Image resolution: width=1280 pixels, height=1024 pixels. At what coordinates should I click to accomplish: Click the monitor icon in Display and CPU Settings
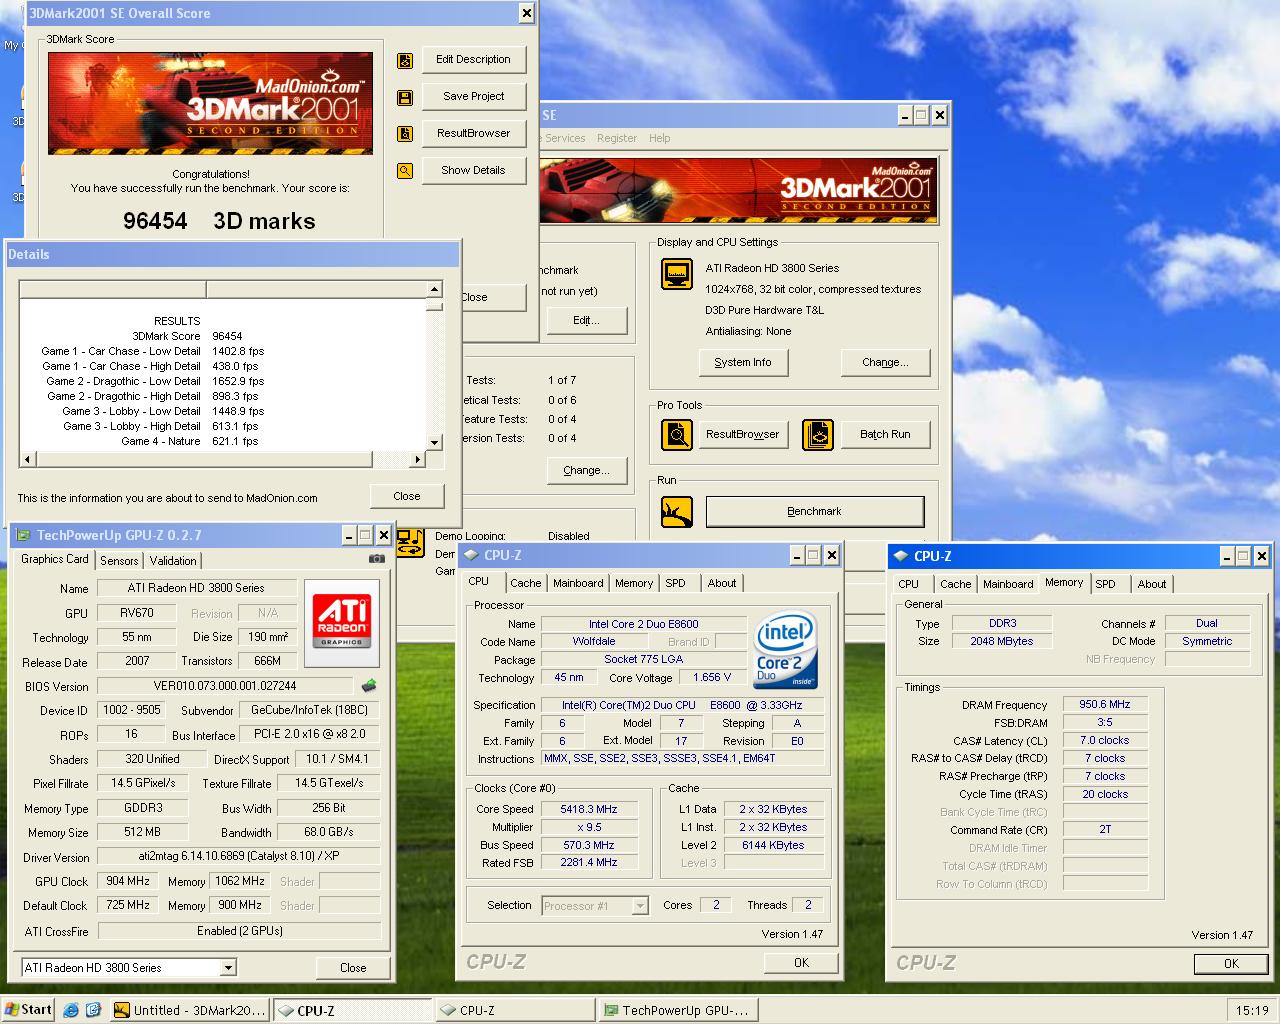coord(677,274)
